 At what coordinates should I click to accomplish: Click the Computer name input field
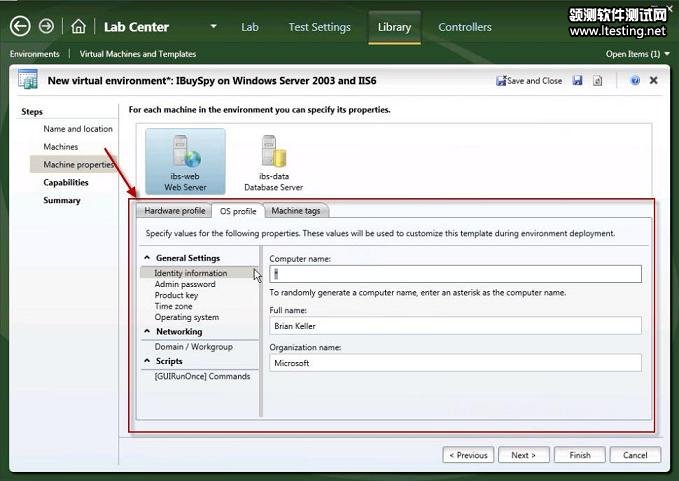pyautogui.click(x=455, y=274)
